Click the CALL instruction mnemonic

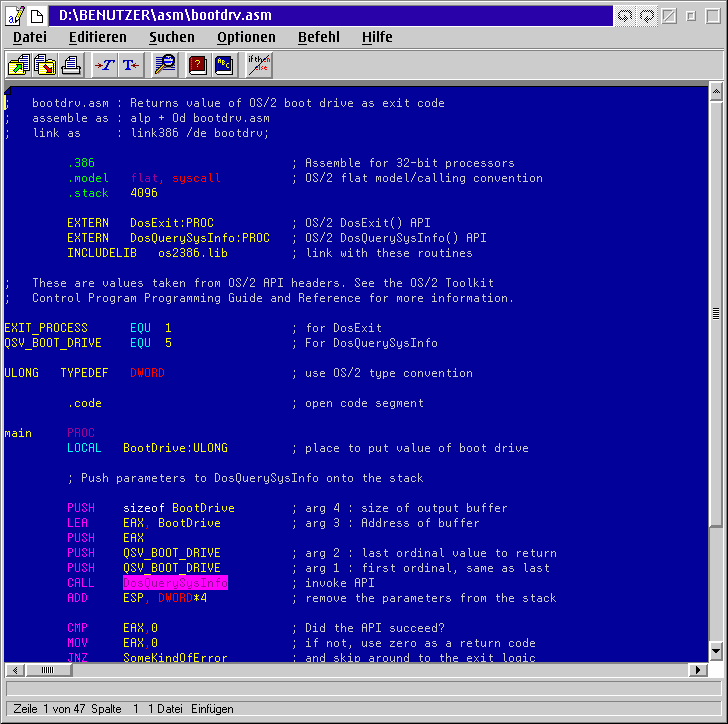[81, 583]
